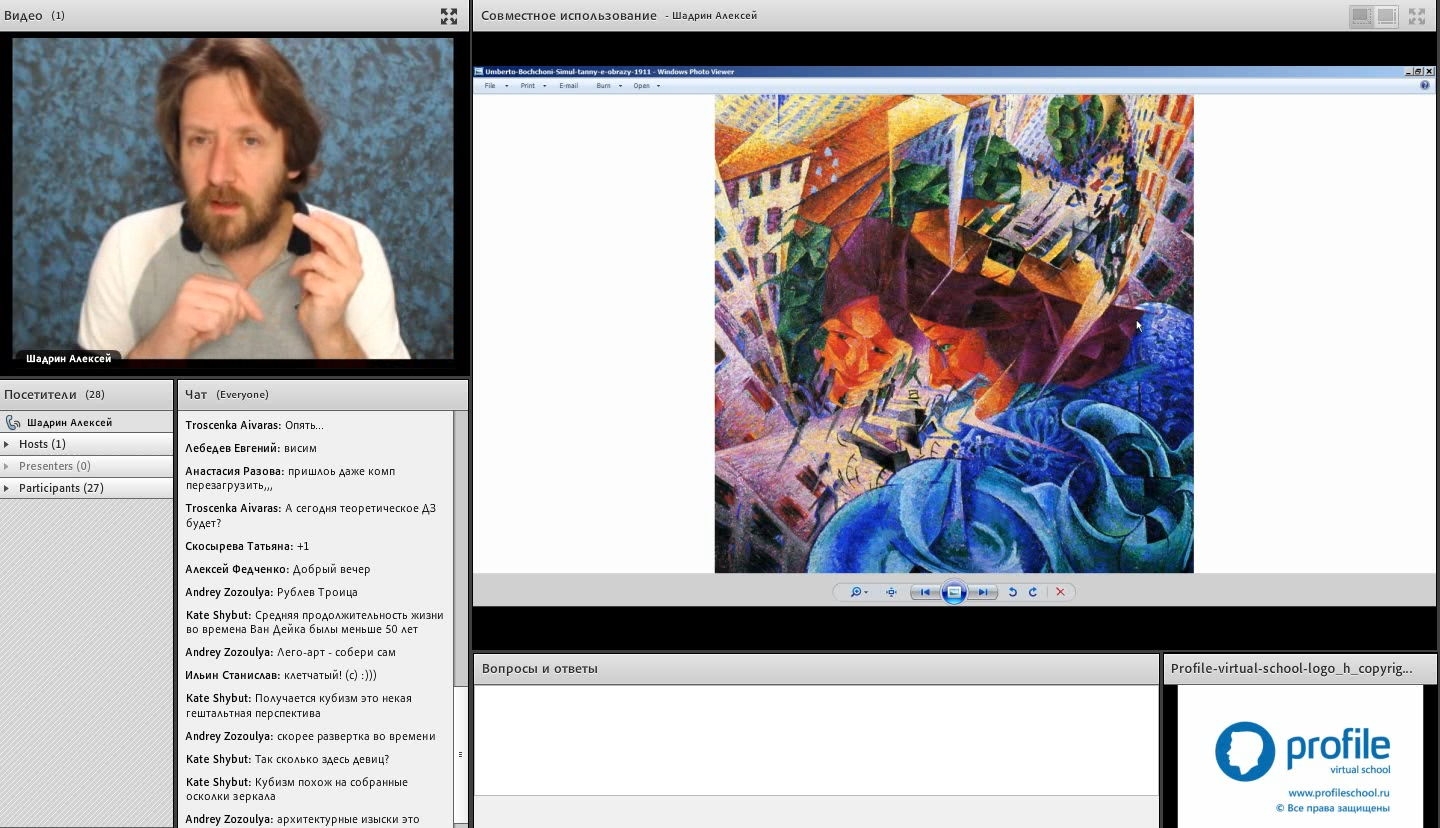This screenshot has height=828, width=1440.
Task: Click the 'Так сколько здесь девиц?' message
Action: coord(287,759)
